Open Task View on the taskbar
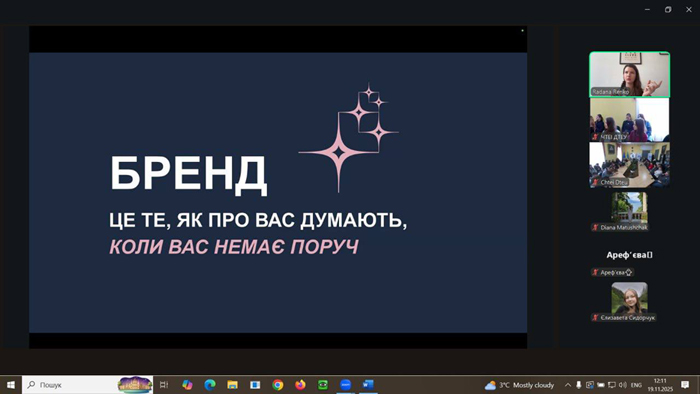Viewport: 700px width, 394px height. click(164, 385)
